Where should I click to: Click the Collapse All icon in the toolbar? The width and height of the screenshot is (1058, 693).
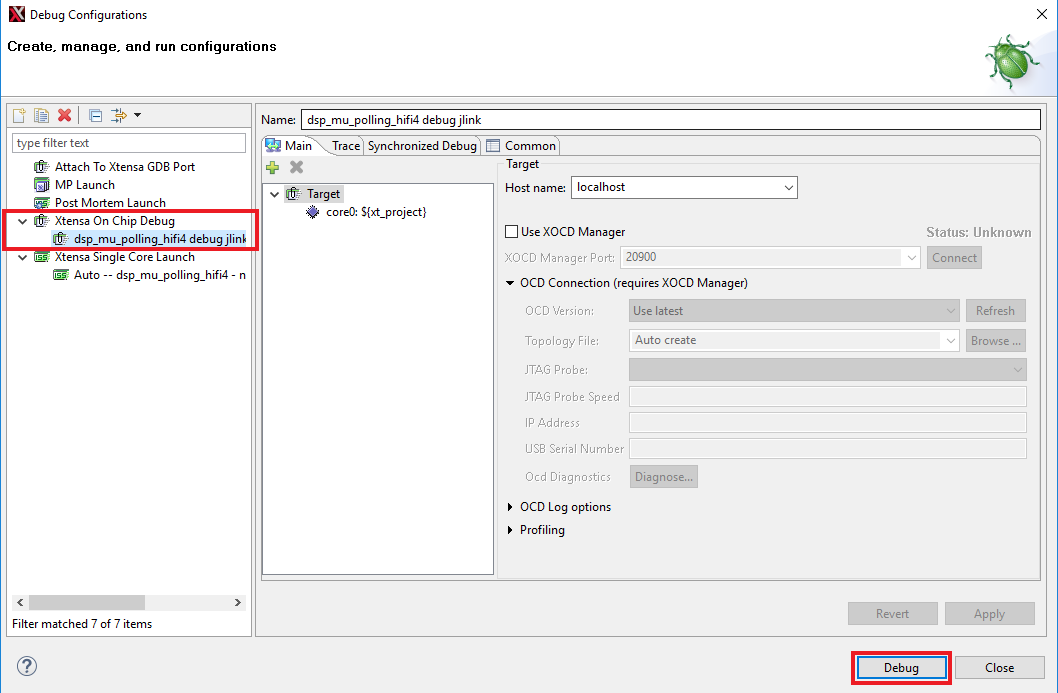pos(96,116)
